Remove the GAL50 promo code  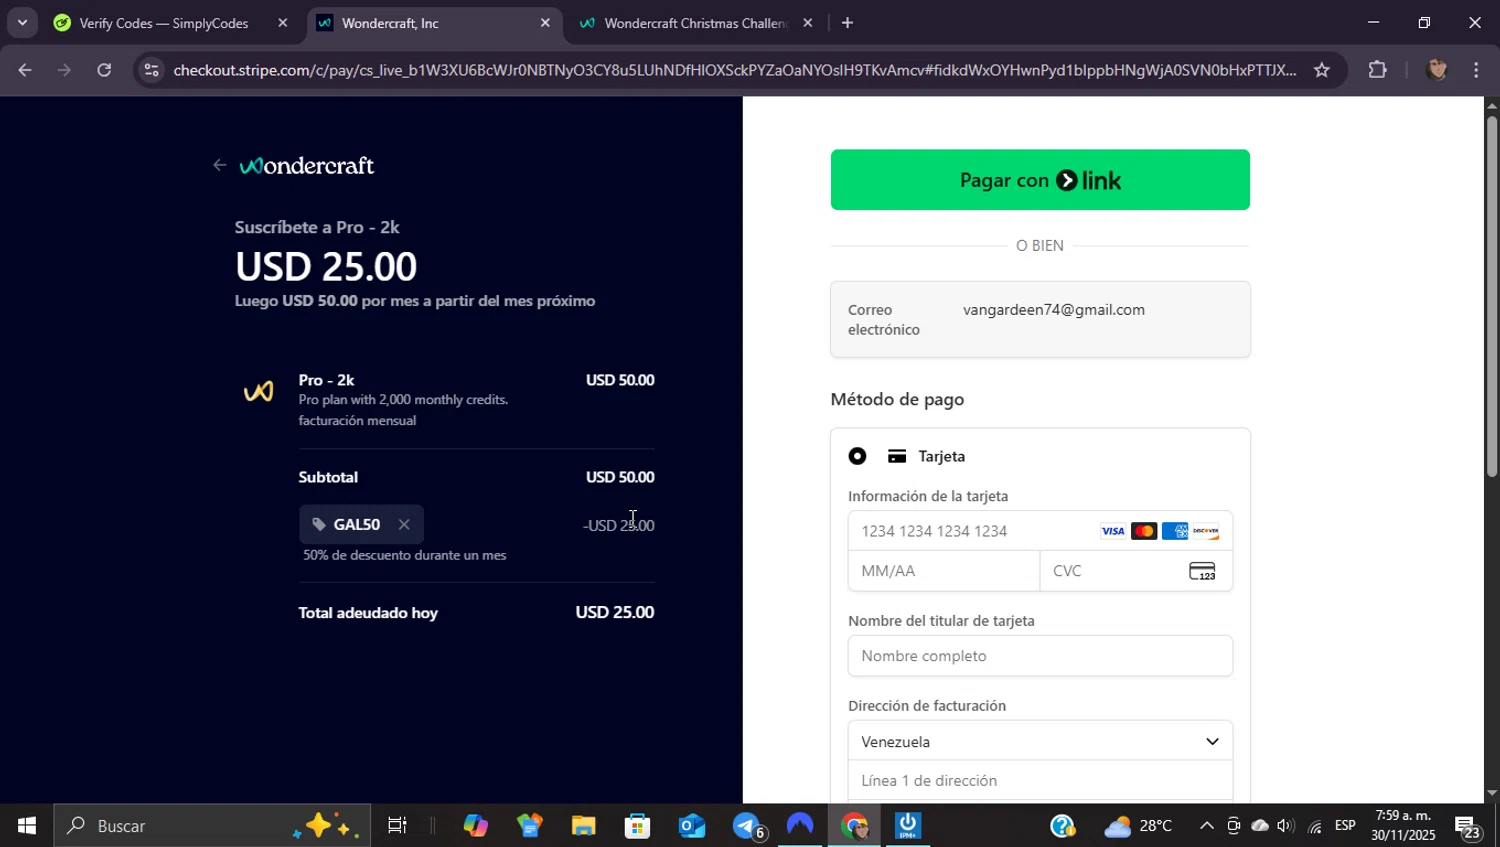404,525
